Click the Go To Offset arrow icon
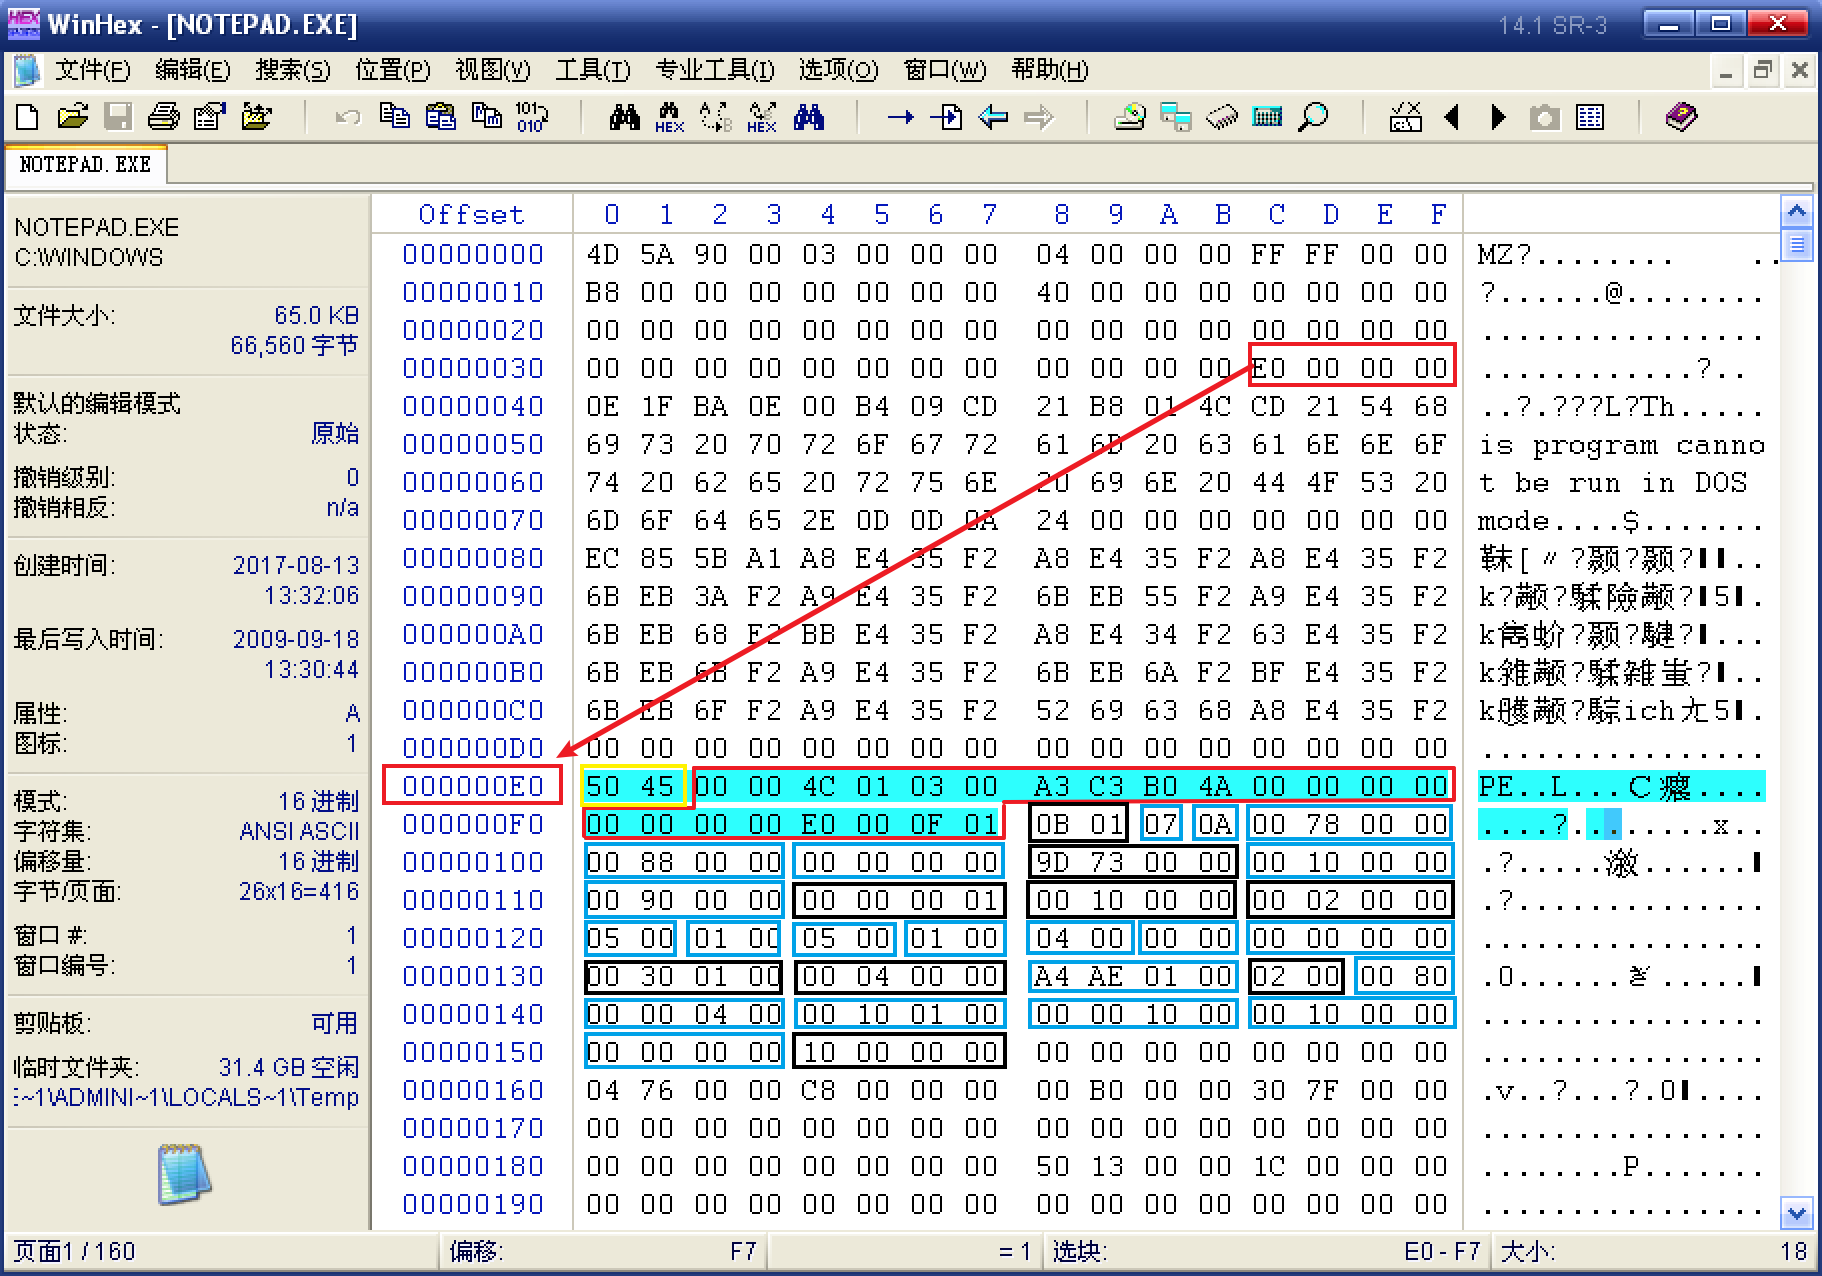Viewport: 1822px width, 1276px height. (900, 117)
